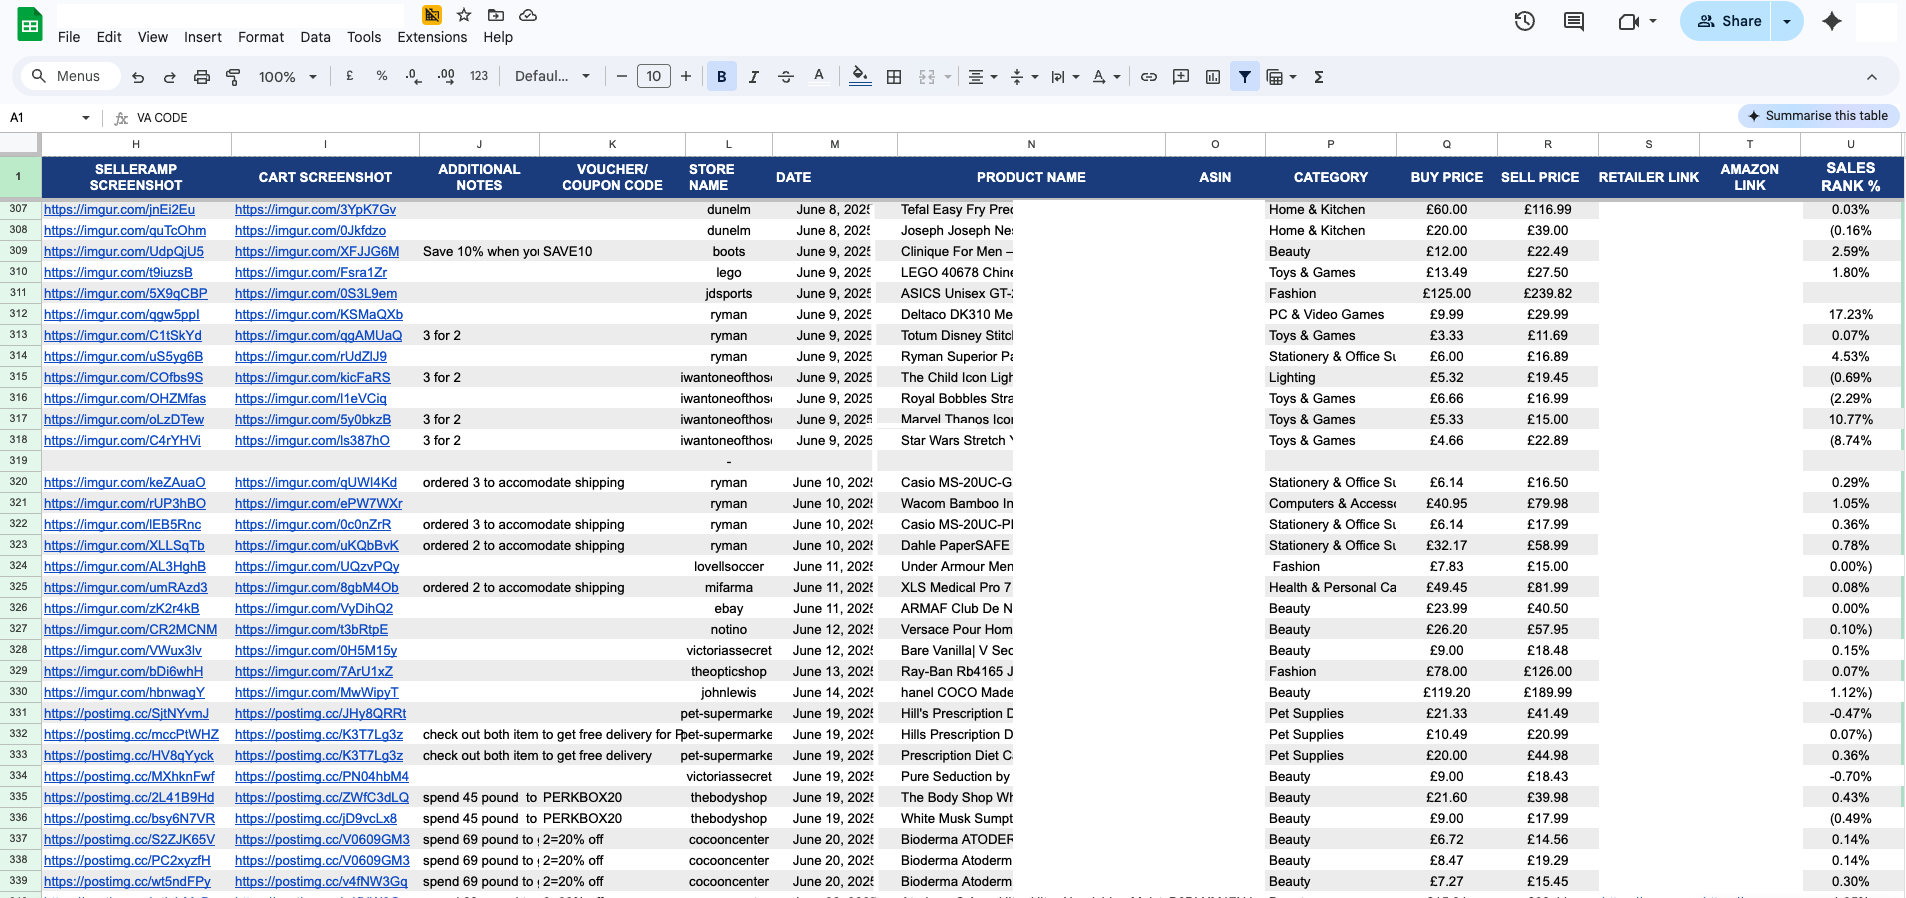The width and height of the screenshot is (1906, 898).
Task: Pick a fill colour
Action: (x=860, y=77)
